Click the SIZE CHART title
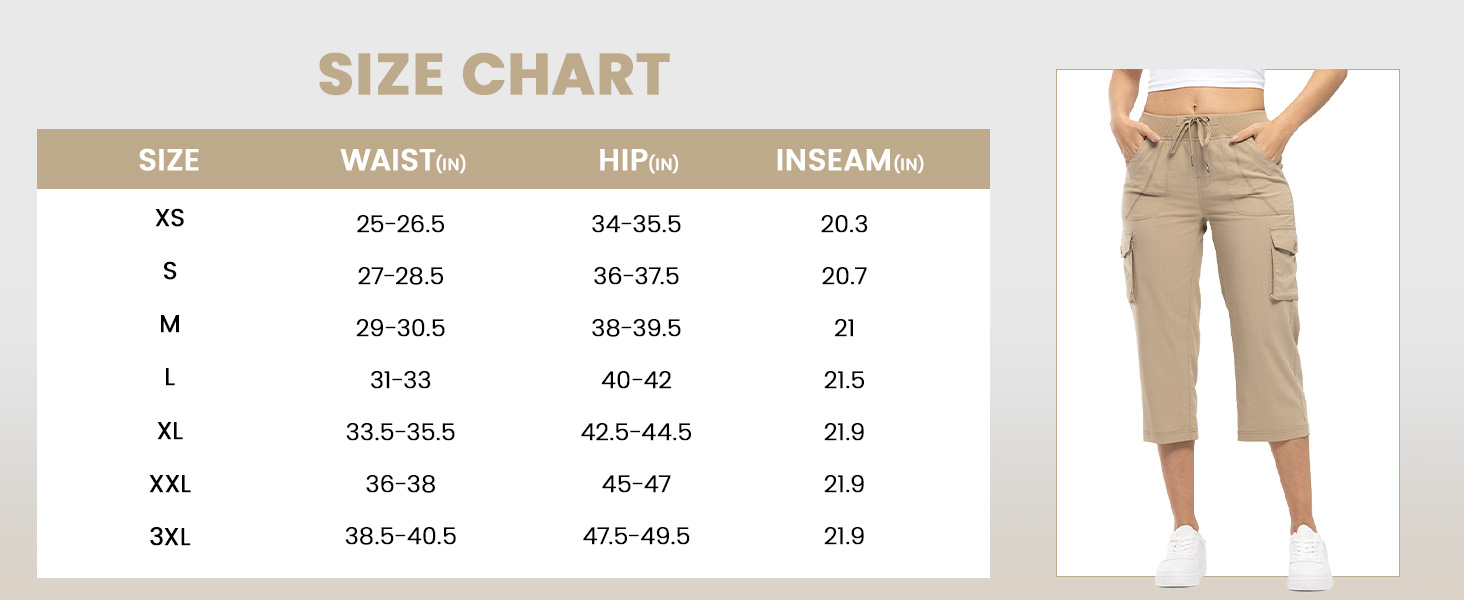The image size is (1464, 600). tap(494, 75)
